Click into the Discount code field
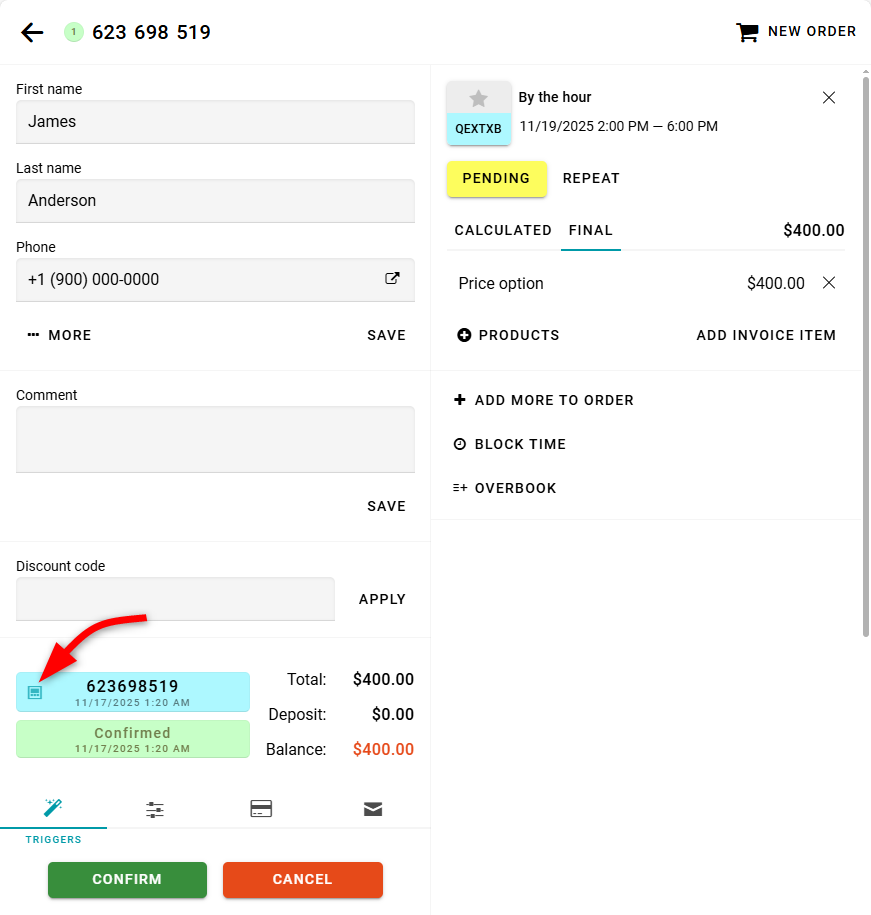871x915 pixels. (175, 599)
